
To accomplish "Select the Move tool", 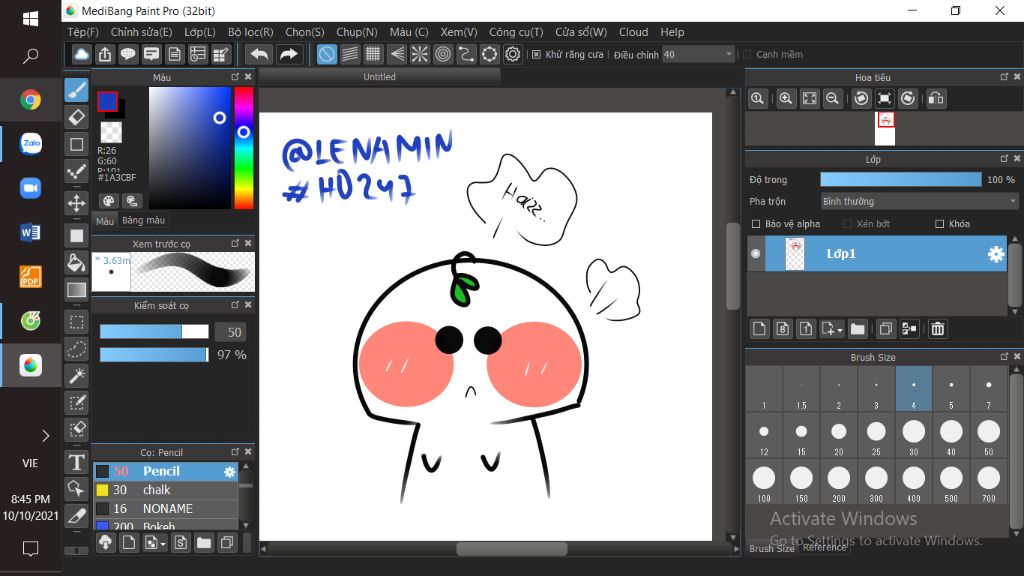I will [76, 203].
